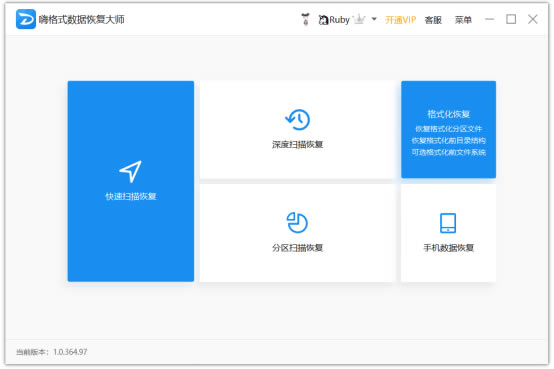This screenshot has height=369, width=554.
Task: Click the crown VIP icon beside Ruby
Action: click(x=359, y=19)
